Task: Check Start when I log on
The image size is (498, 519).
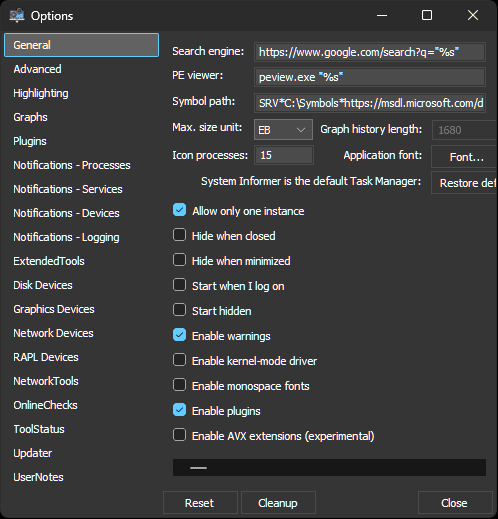Action: click(179, 285)
